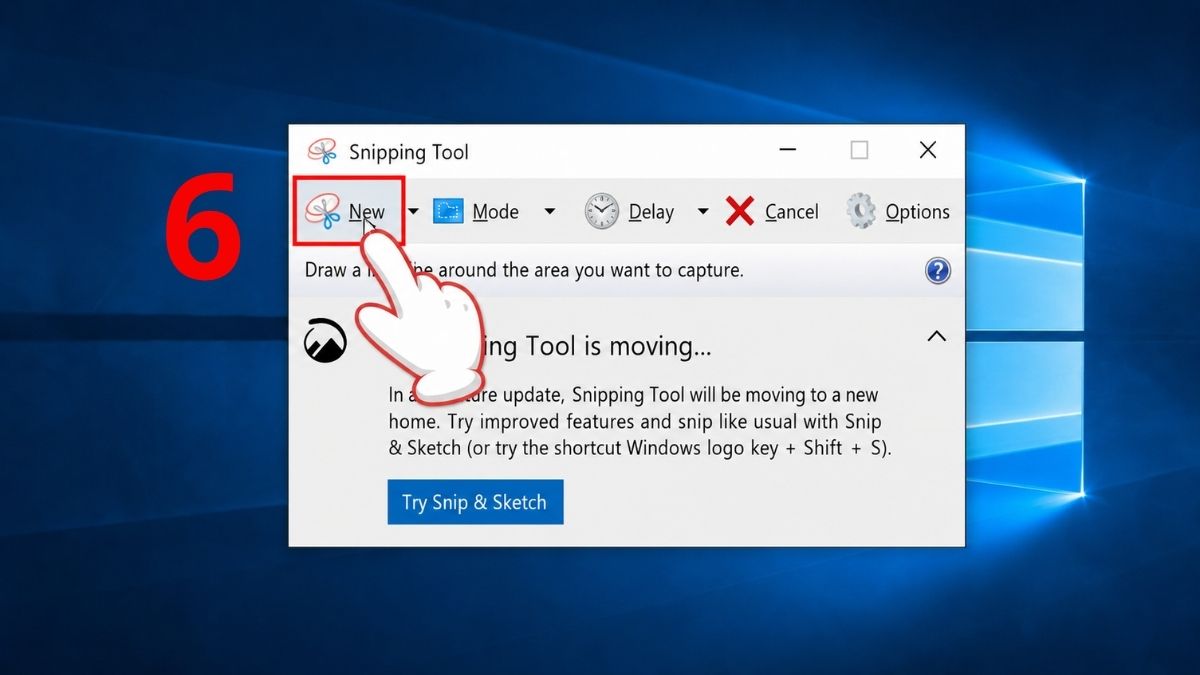Open Snipping Tool help question mark
Image resolution: width=1200 pixels, height=675 pixels.
pos(937,270)
